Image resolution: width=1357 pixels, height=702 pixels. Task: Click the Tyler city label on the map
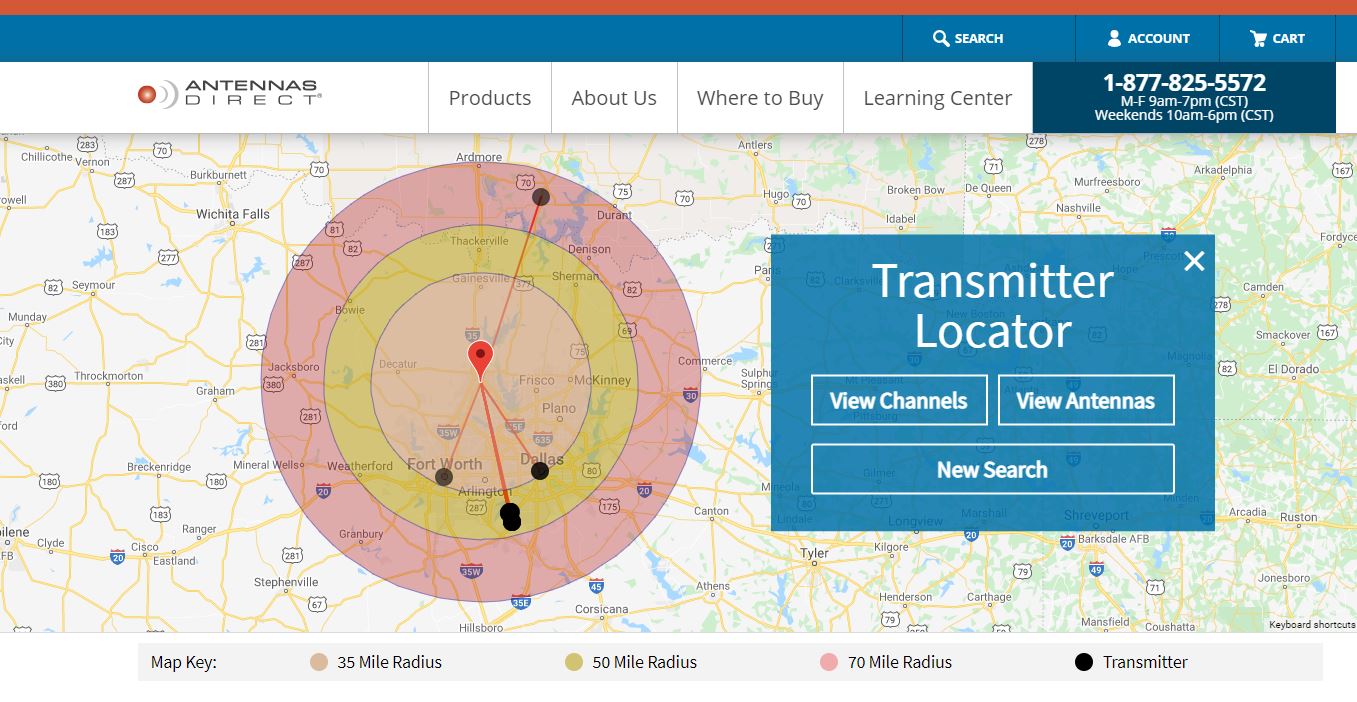814,553
